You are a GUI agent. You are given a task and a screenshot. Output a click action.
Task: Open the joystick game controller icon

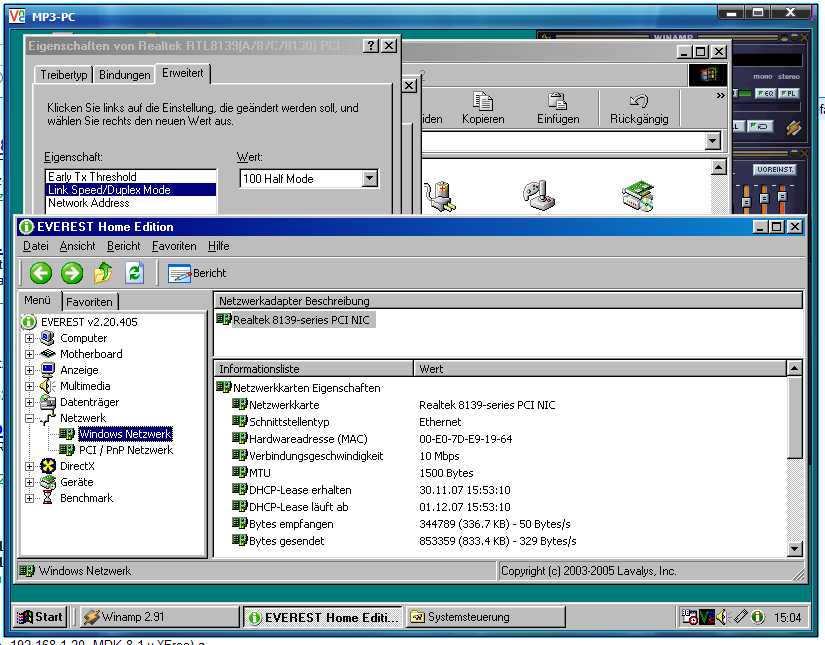(x=539, y=196)
